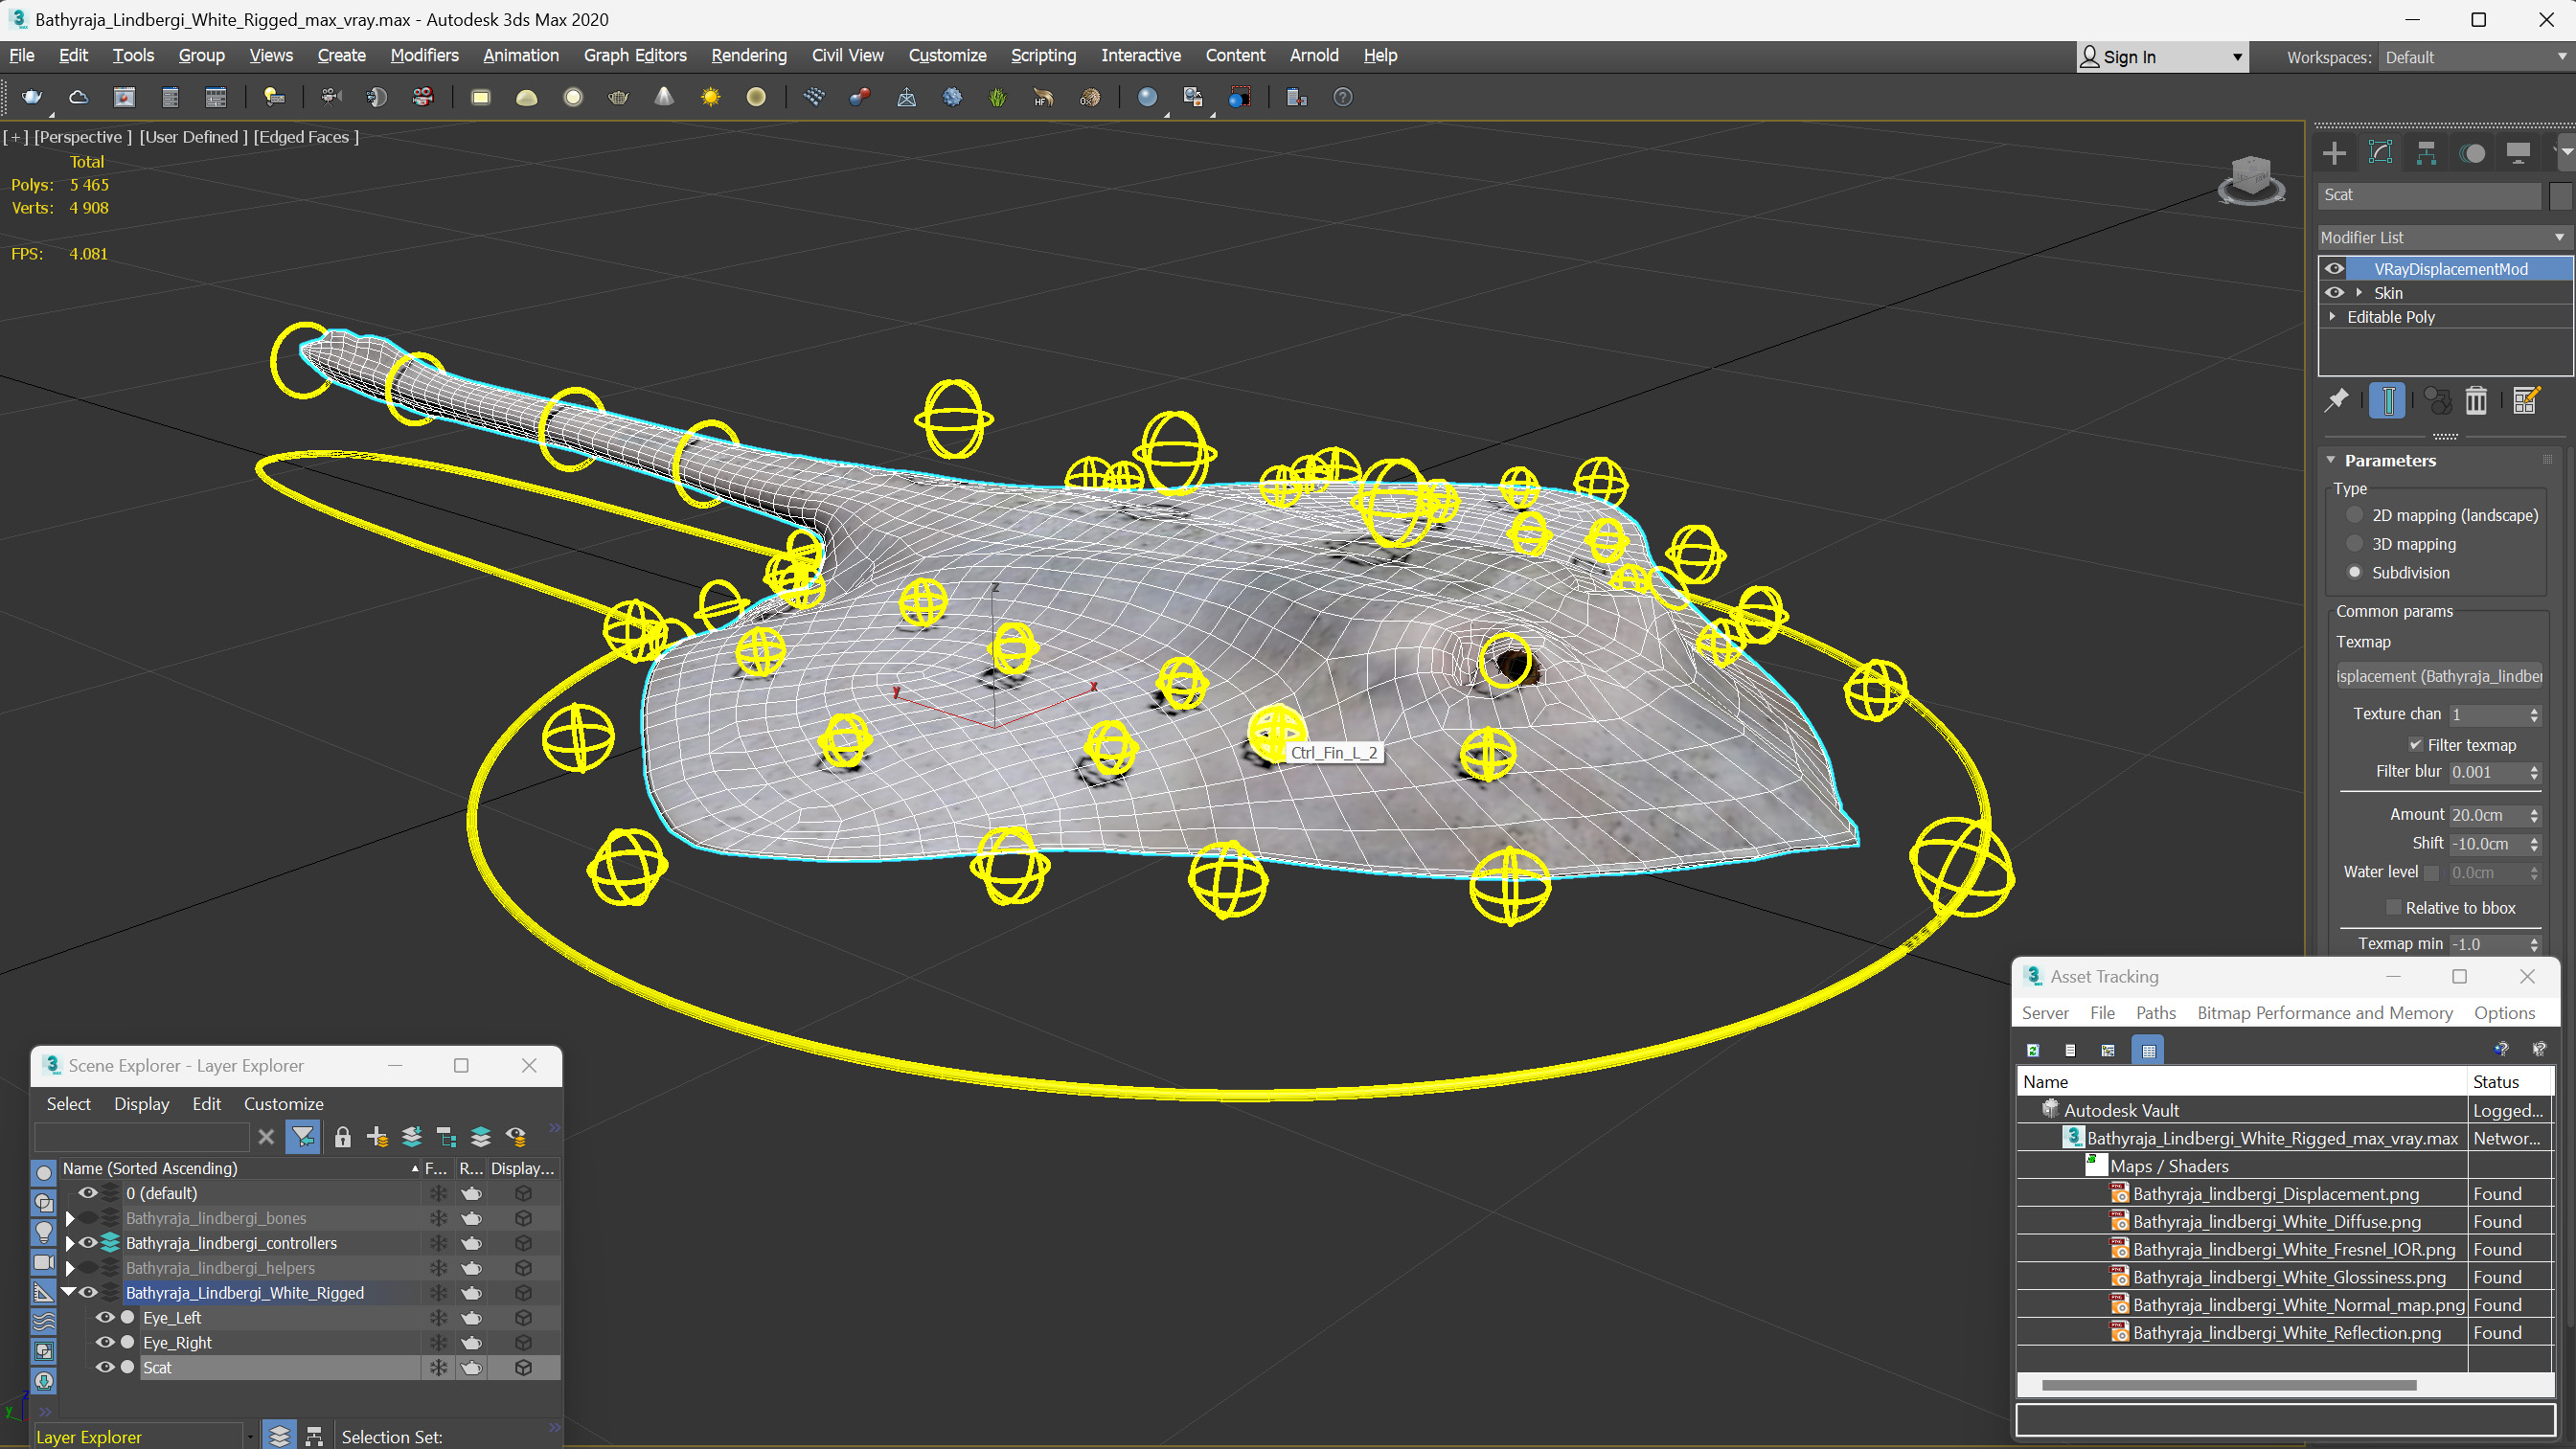Expand the Skin modifier sub-levels
This screenshot has height=1449, width=2576.
[x=2359, y=293]
